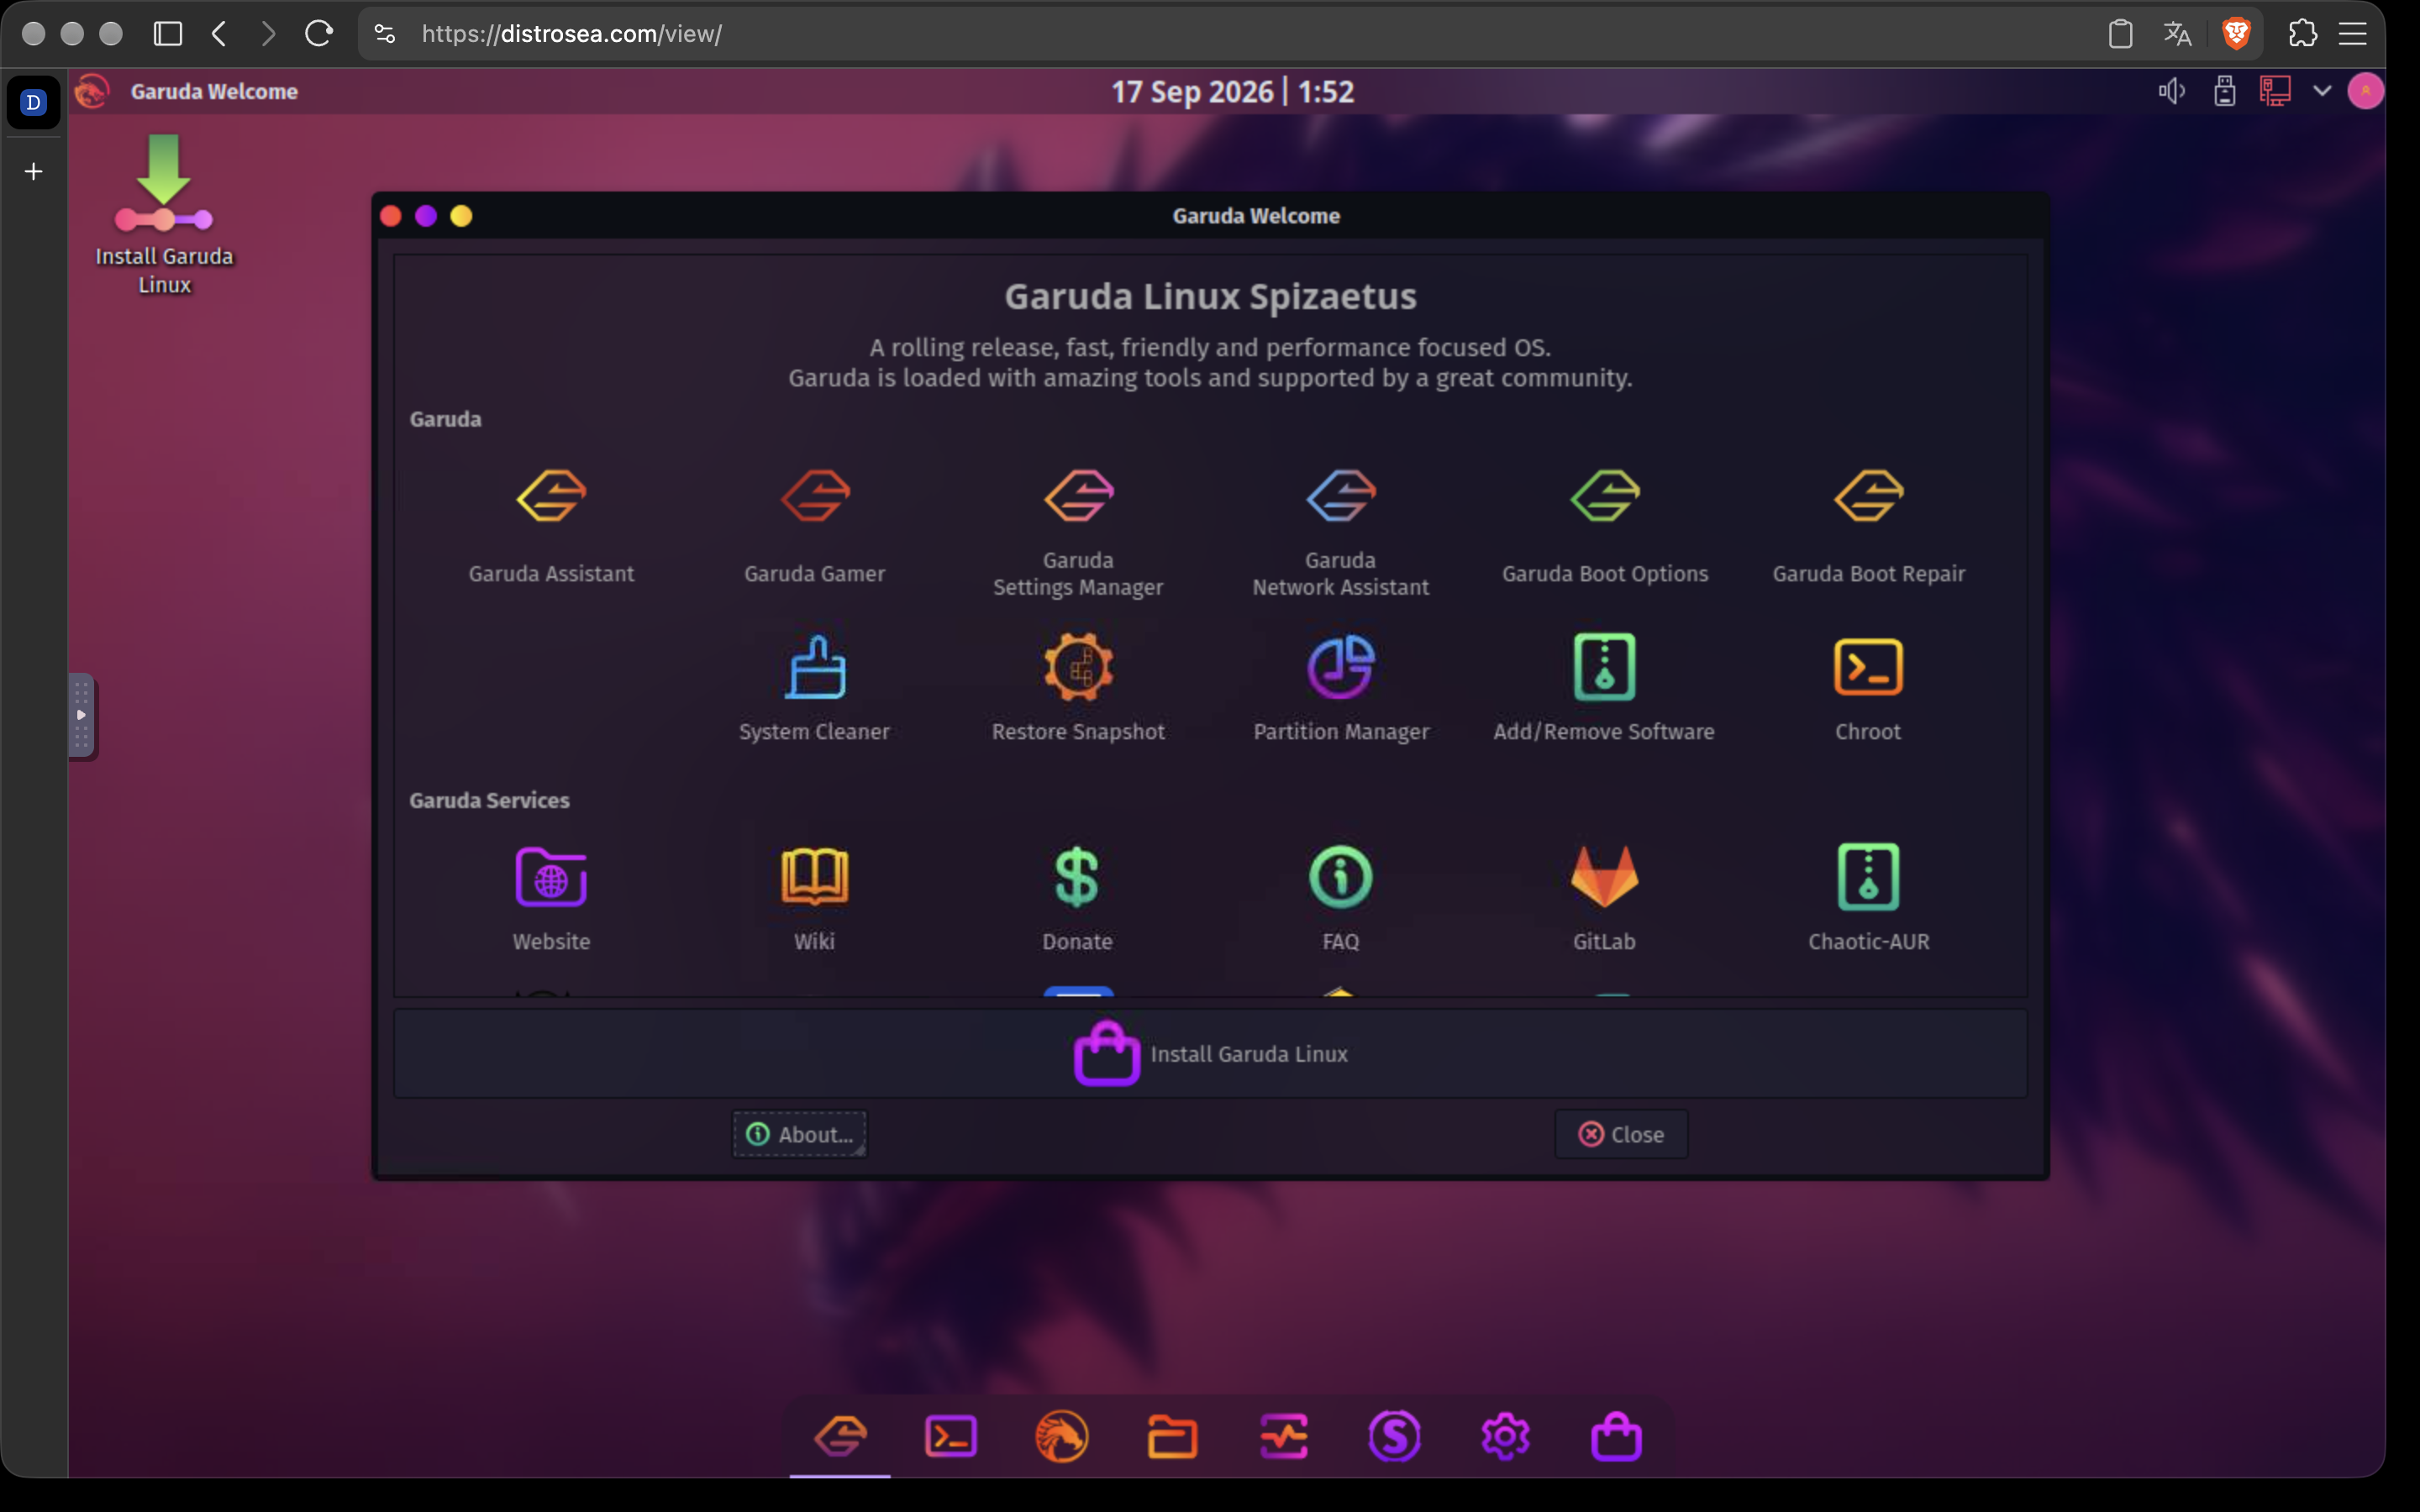Screen dimensions: 2420x1512
Task: Launch Install Garuda Linux desktop shortcut
Action: pyautogui.click(x=164, y=214)
